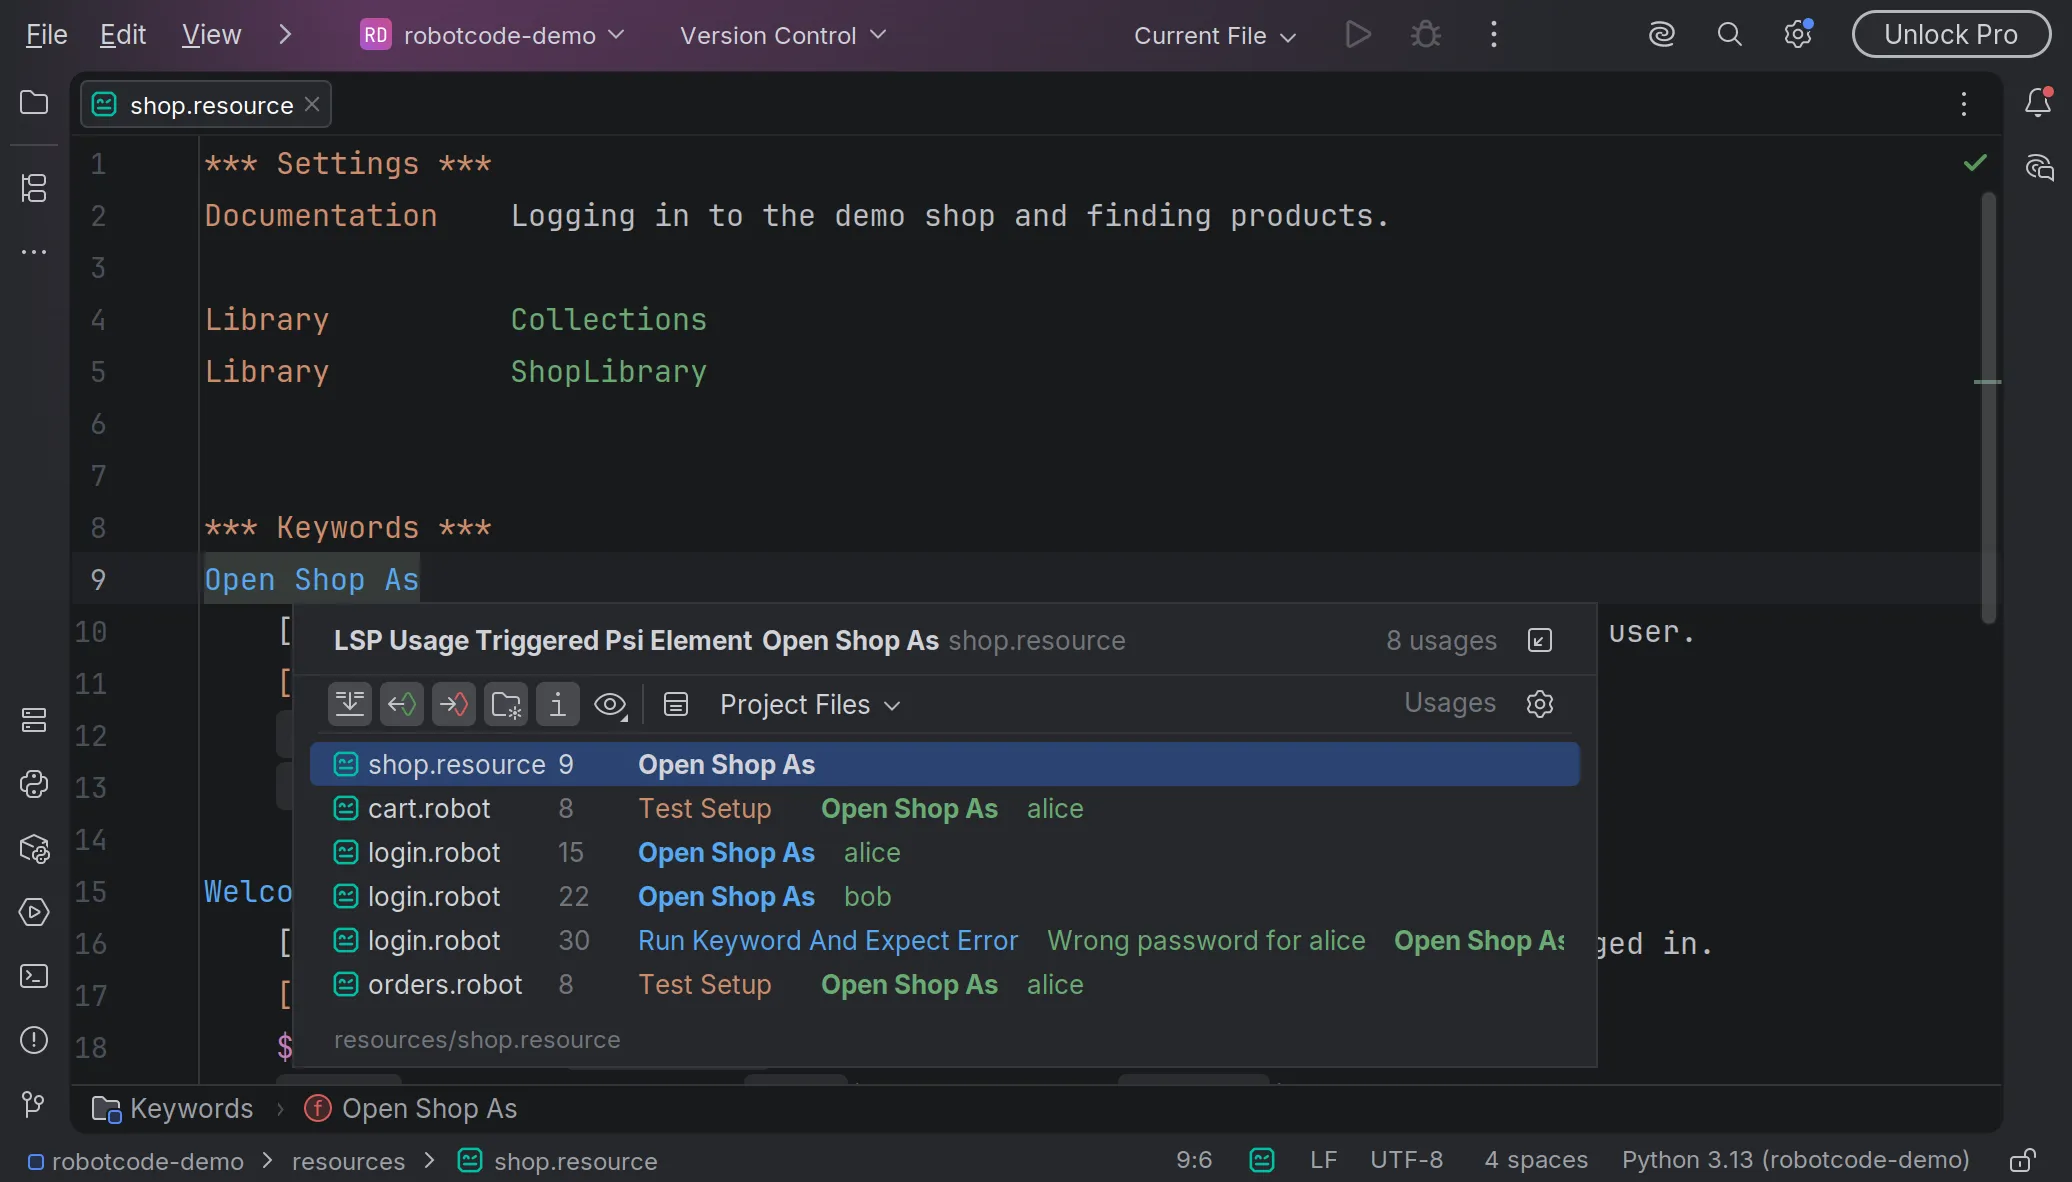Screen dimensions: 2072x1182
Task: Click the resources path breadcrumb
Action: pyautogui.click(x=348, y=1161)
